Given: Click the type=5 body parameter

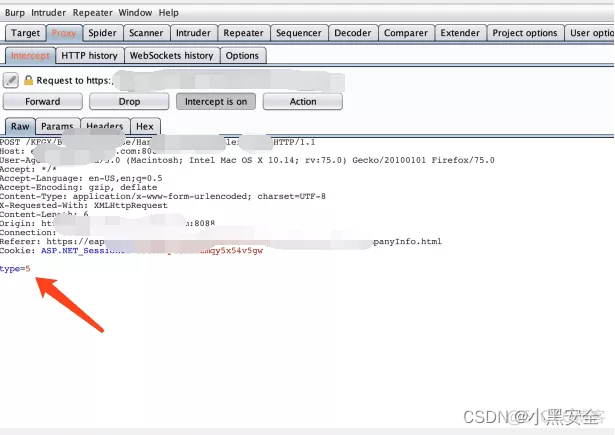Looking at the screenshot, I should pos(15,269).
